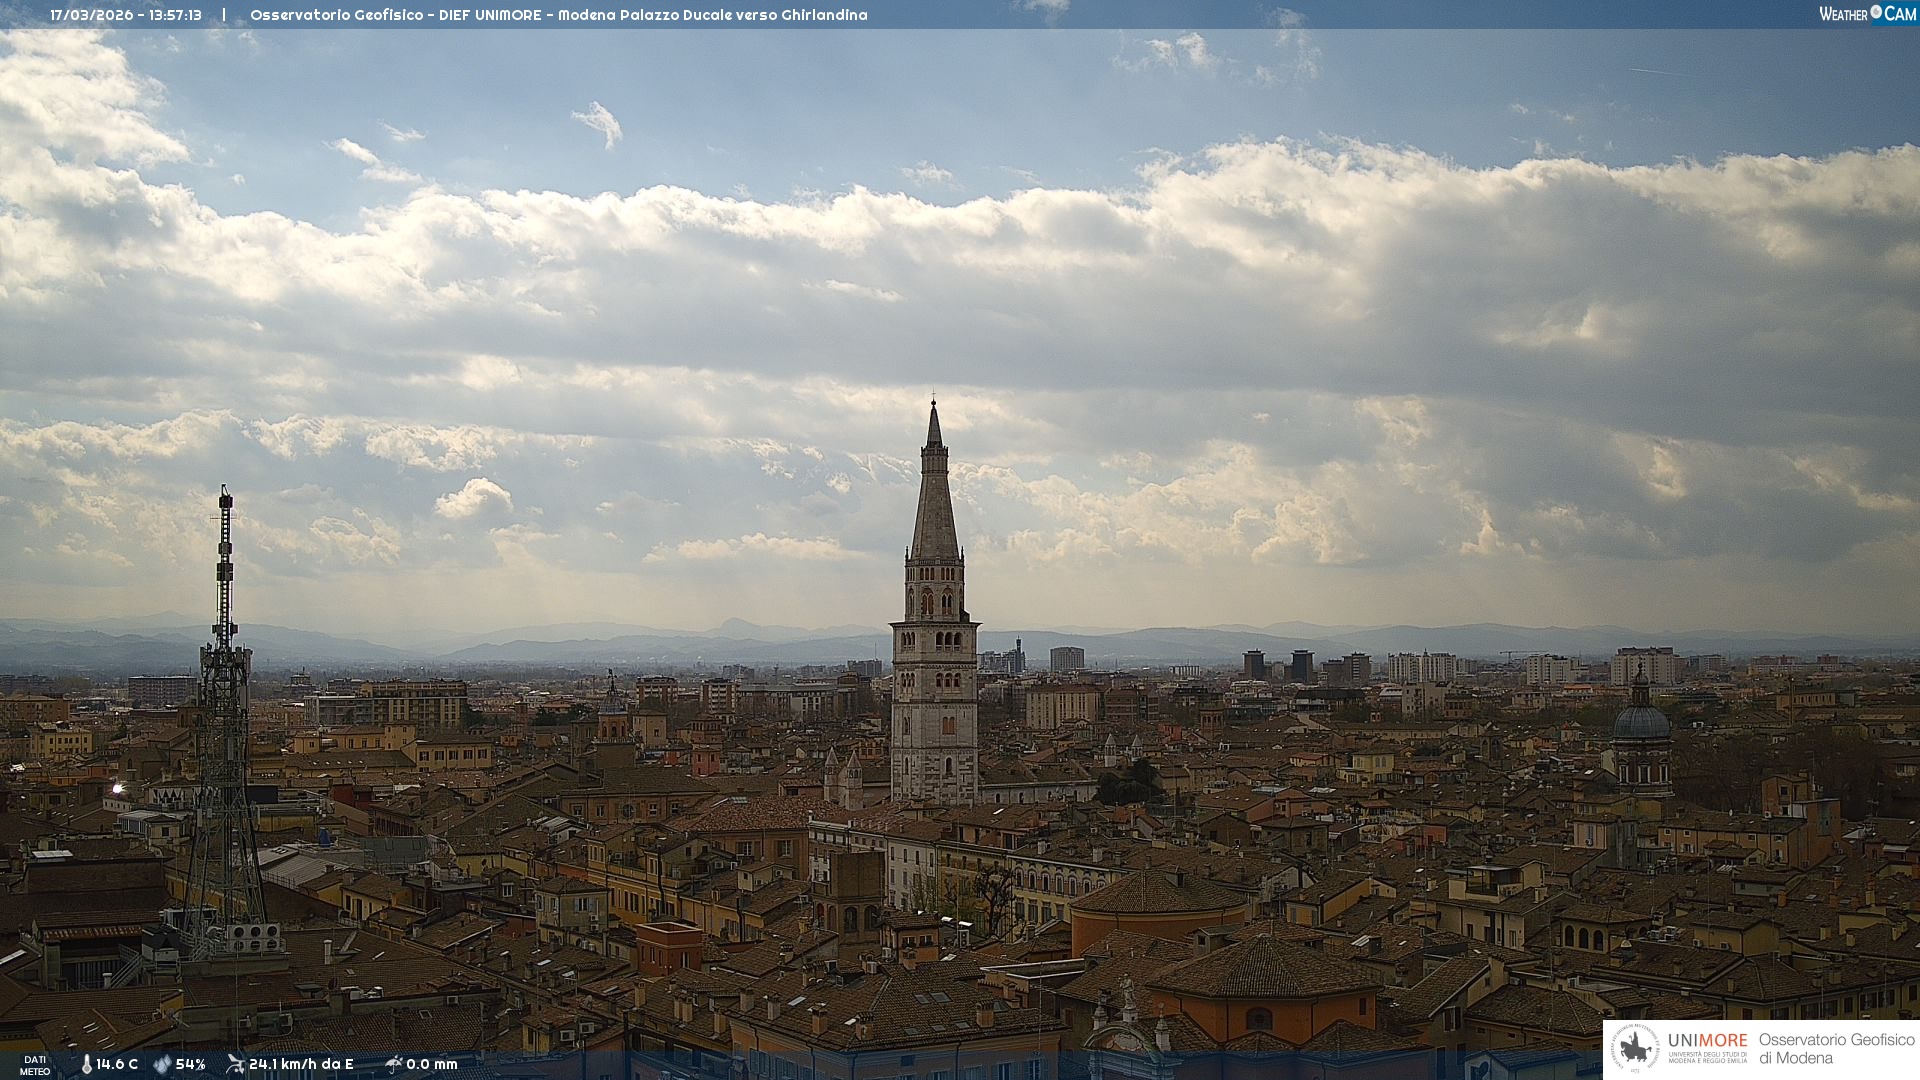The height and width of the screenshot is (1080, 1920).
Task: Click the wind anemometer icon
Action: pyautogui.click(x=235, y=1064)
